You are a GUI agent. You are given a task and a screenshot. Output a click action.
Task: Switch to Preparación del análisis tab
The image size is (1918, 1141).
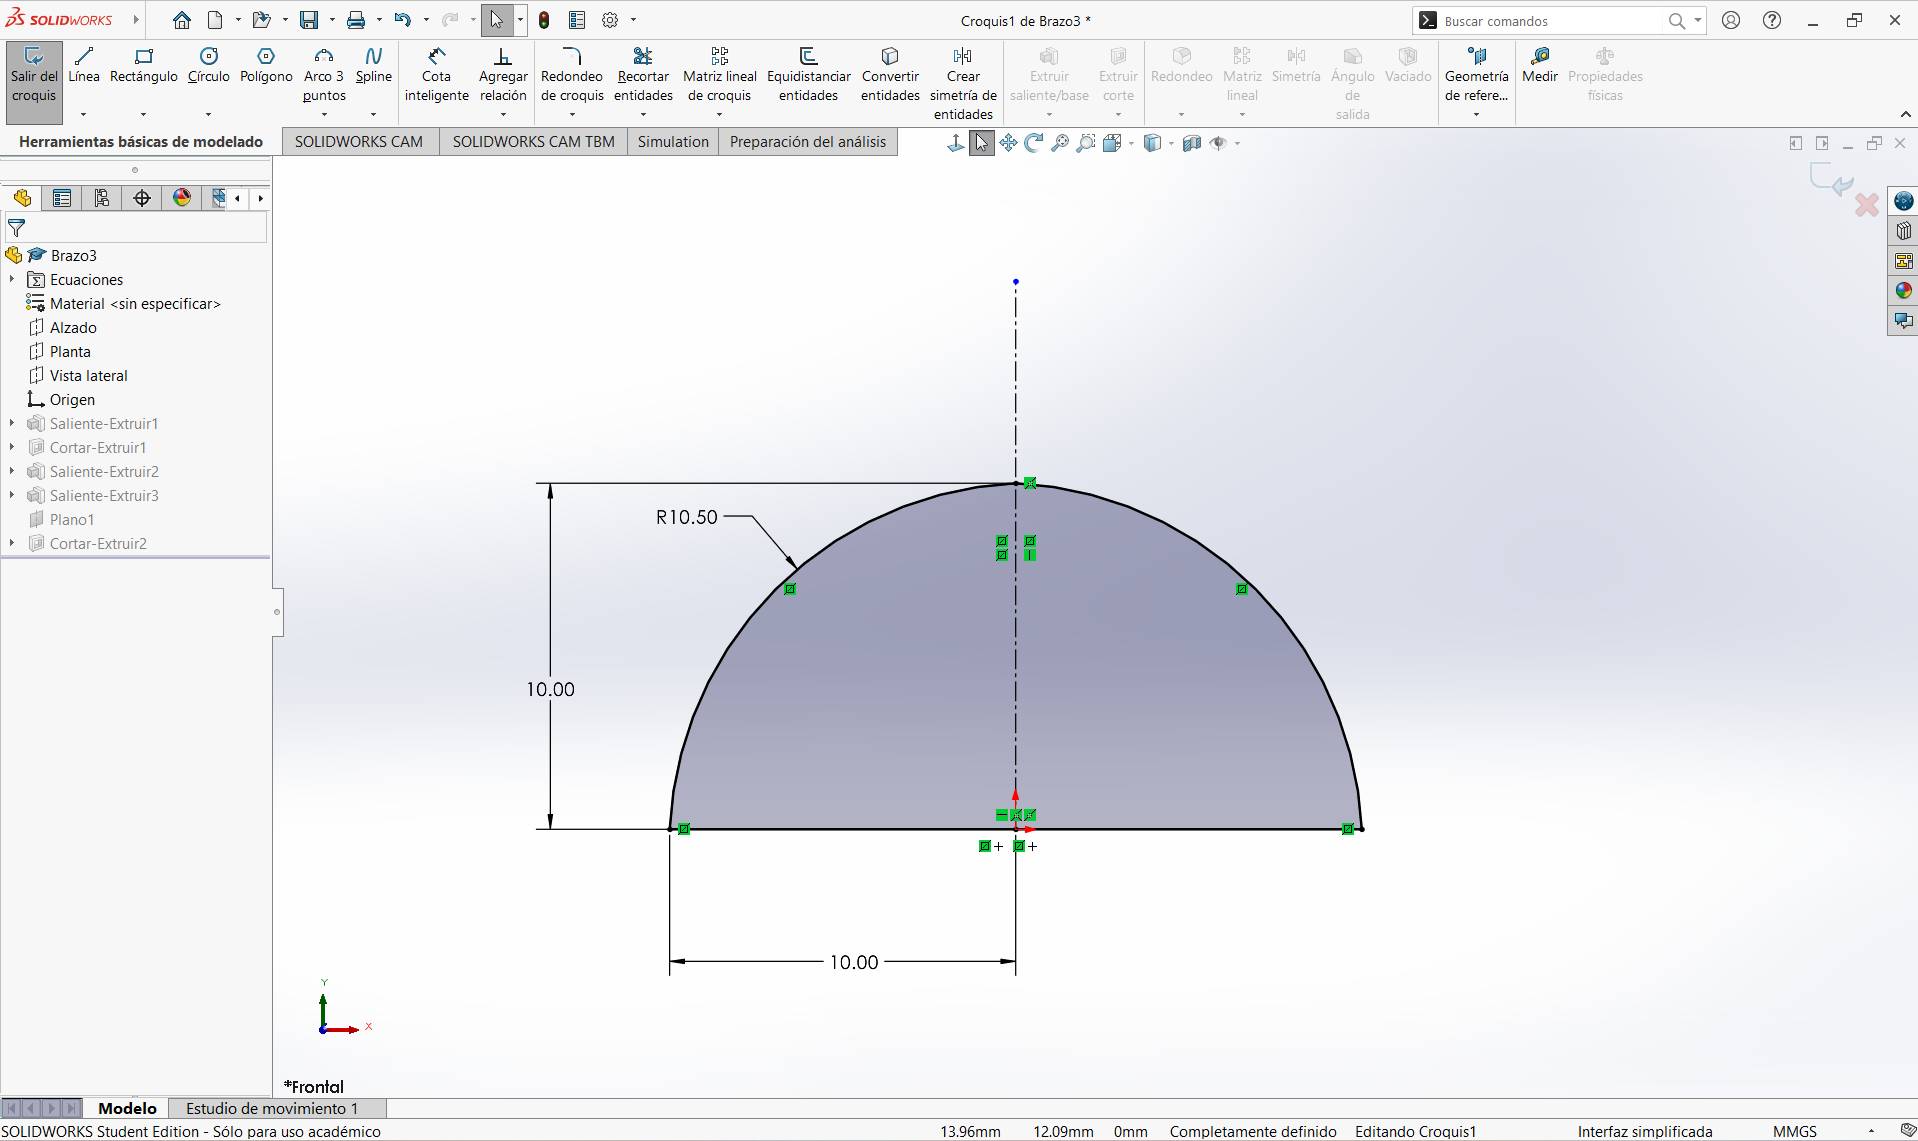(808, 142)
